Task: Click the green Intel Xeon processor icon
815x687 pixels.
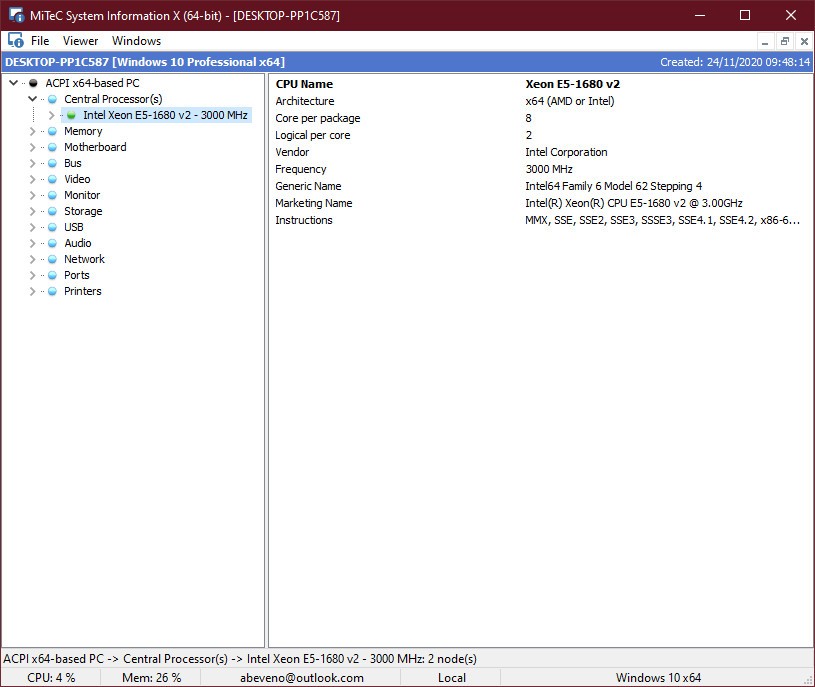Action: click(71, 115)
